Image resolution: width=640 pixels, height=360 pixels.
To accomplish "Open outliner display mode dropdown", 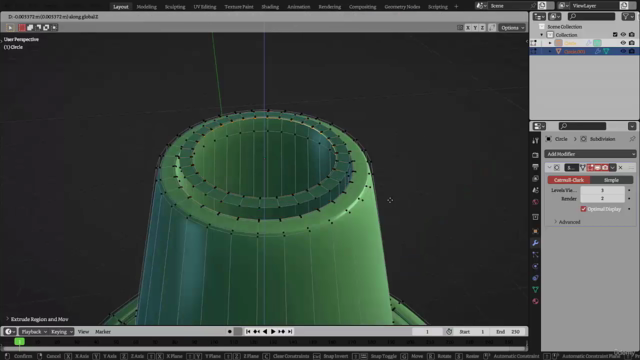I will pos(555,16).
